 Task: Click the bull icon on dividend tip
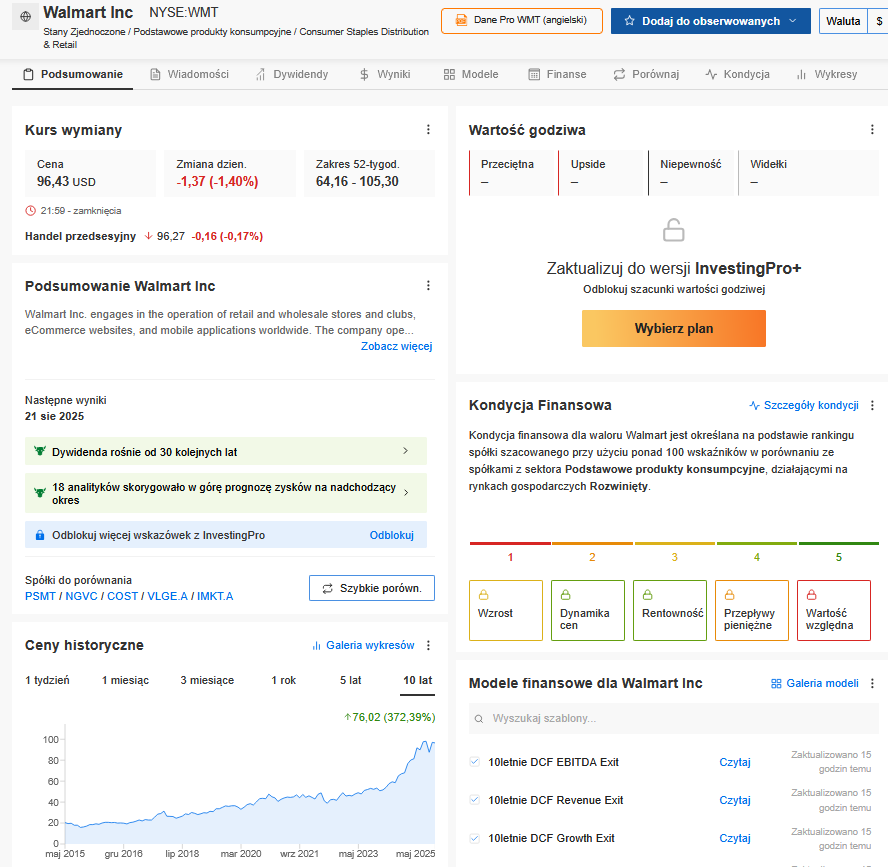click(x=40, y=451)
